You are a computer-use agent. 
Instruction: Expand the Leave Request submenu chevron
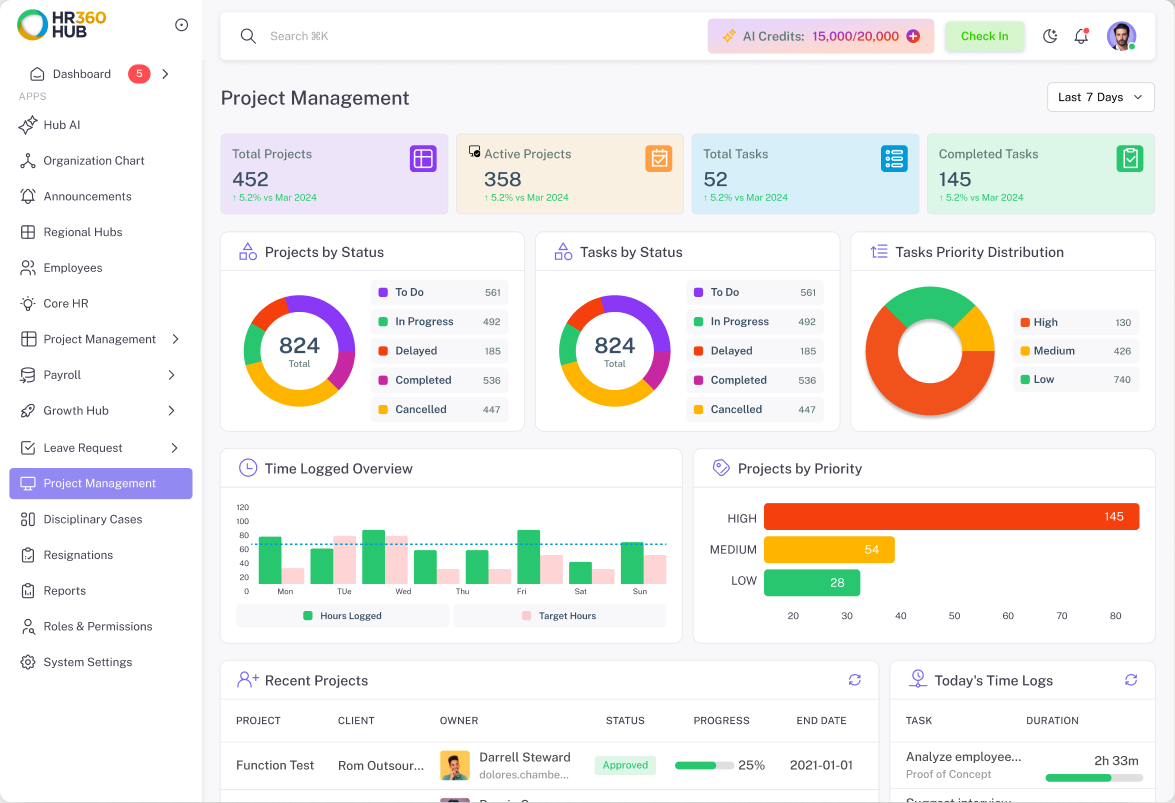point(175,448)
